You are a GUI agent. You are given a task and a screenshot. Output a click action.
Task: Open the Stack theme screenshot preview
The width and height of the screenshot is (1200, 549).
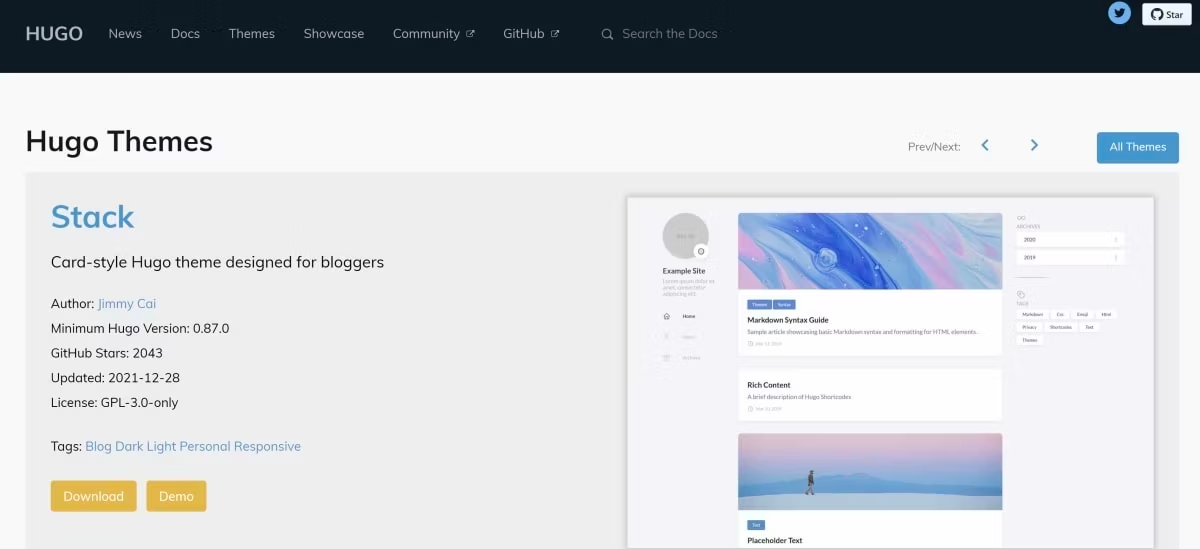pos(890,372)
